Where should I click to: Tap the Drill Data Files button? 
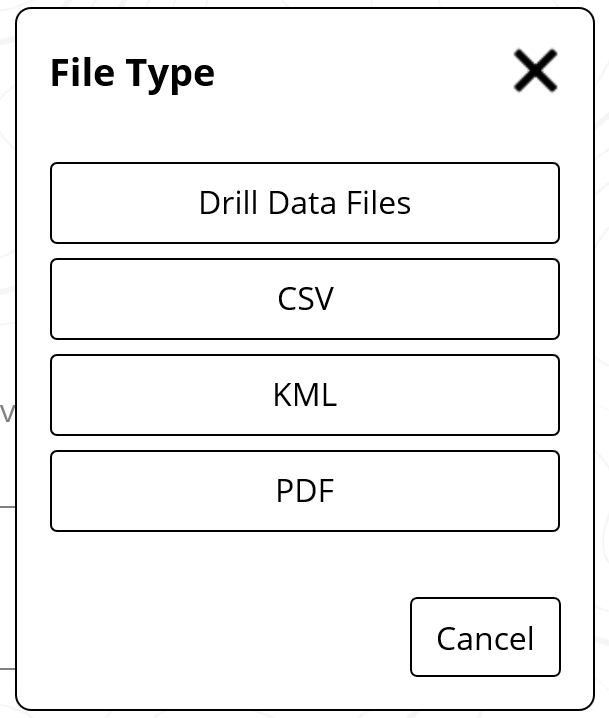(x=304, y=203)
